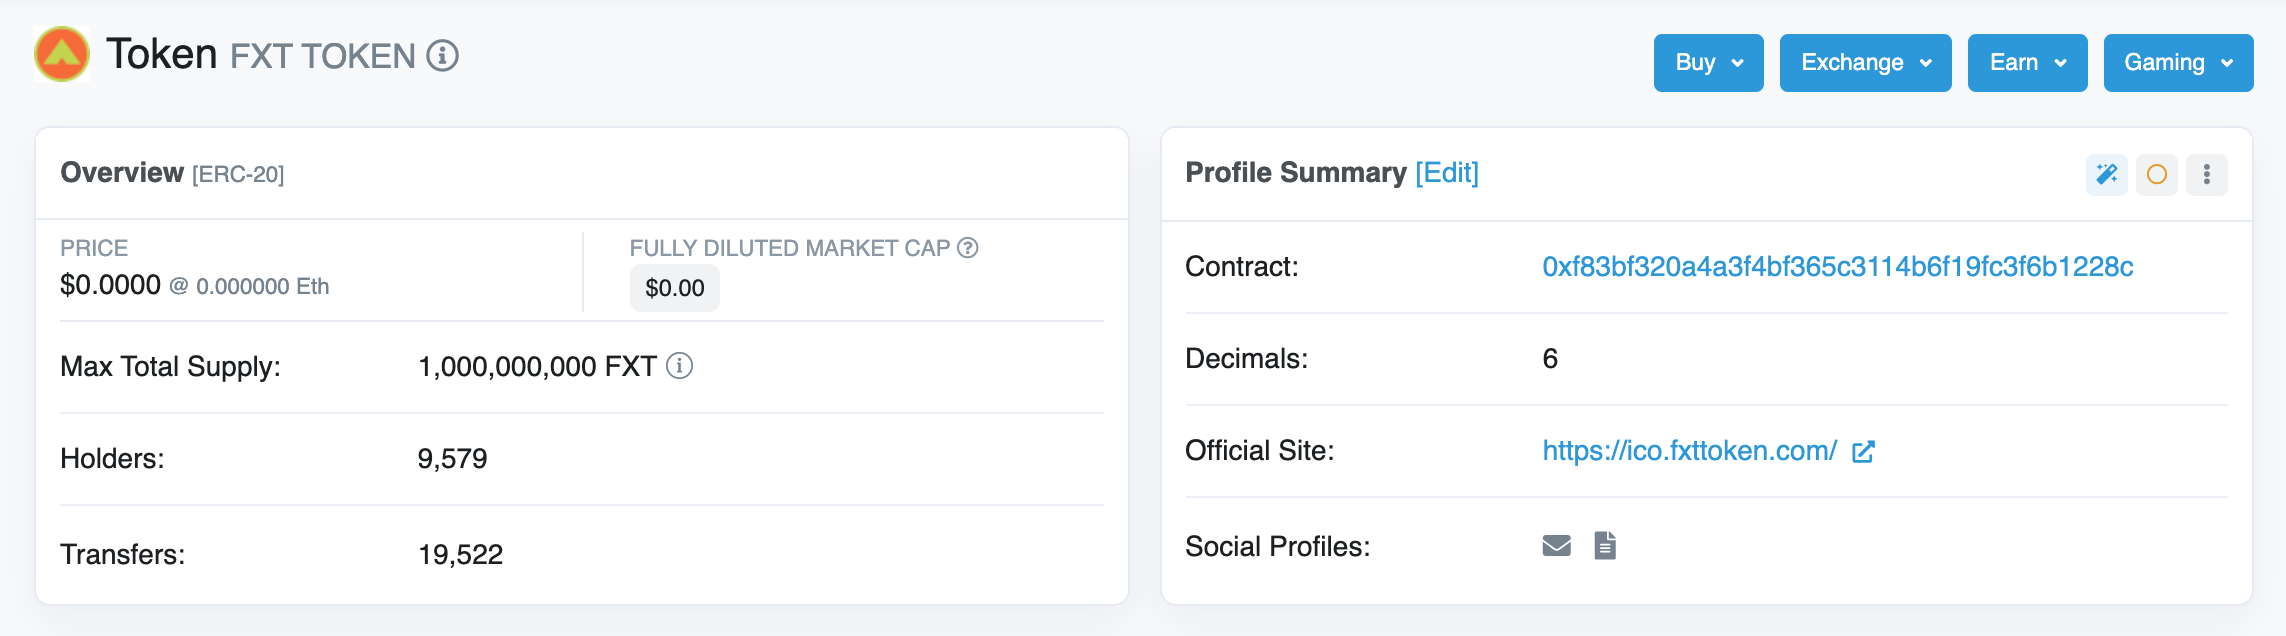2286x636 pixels.
Task: Expand the Earn dropdown
Action: pyautogui.click(x=2027, y=63)
